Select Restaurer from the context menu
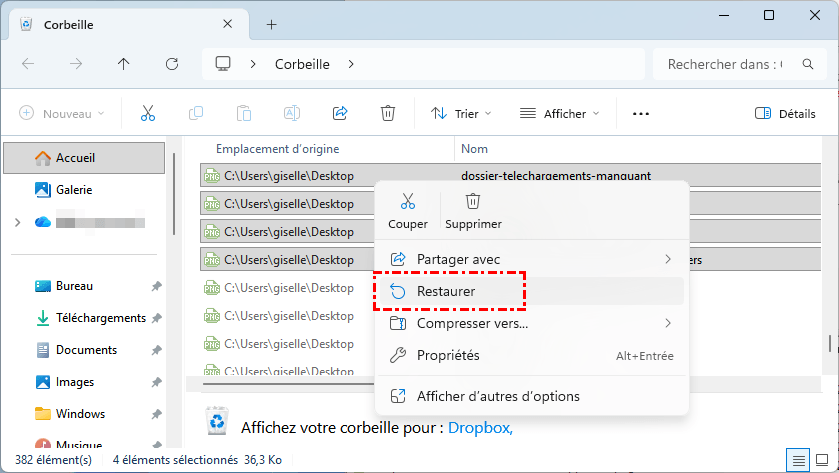 click(x=447, y=291)
